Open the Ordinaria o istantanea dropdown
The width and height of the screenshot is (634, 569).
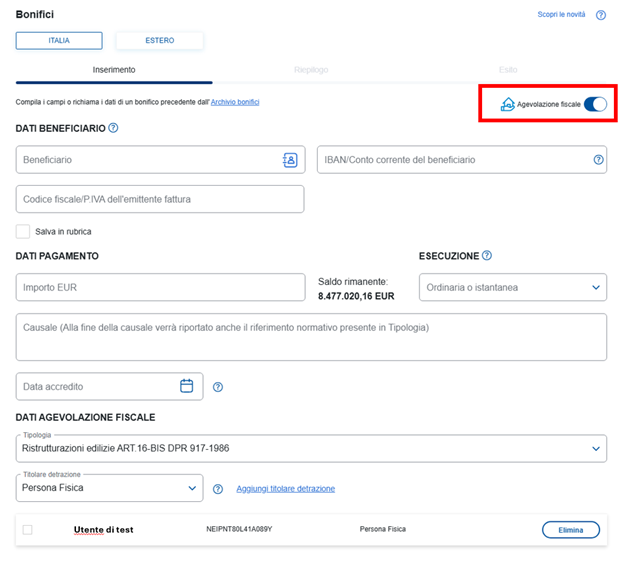tap(512, 288)
